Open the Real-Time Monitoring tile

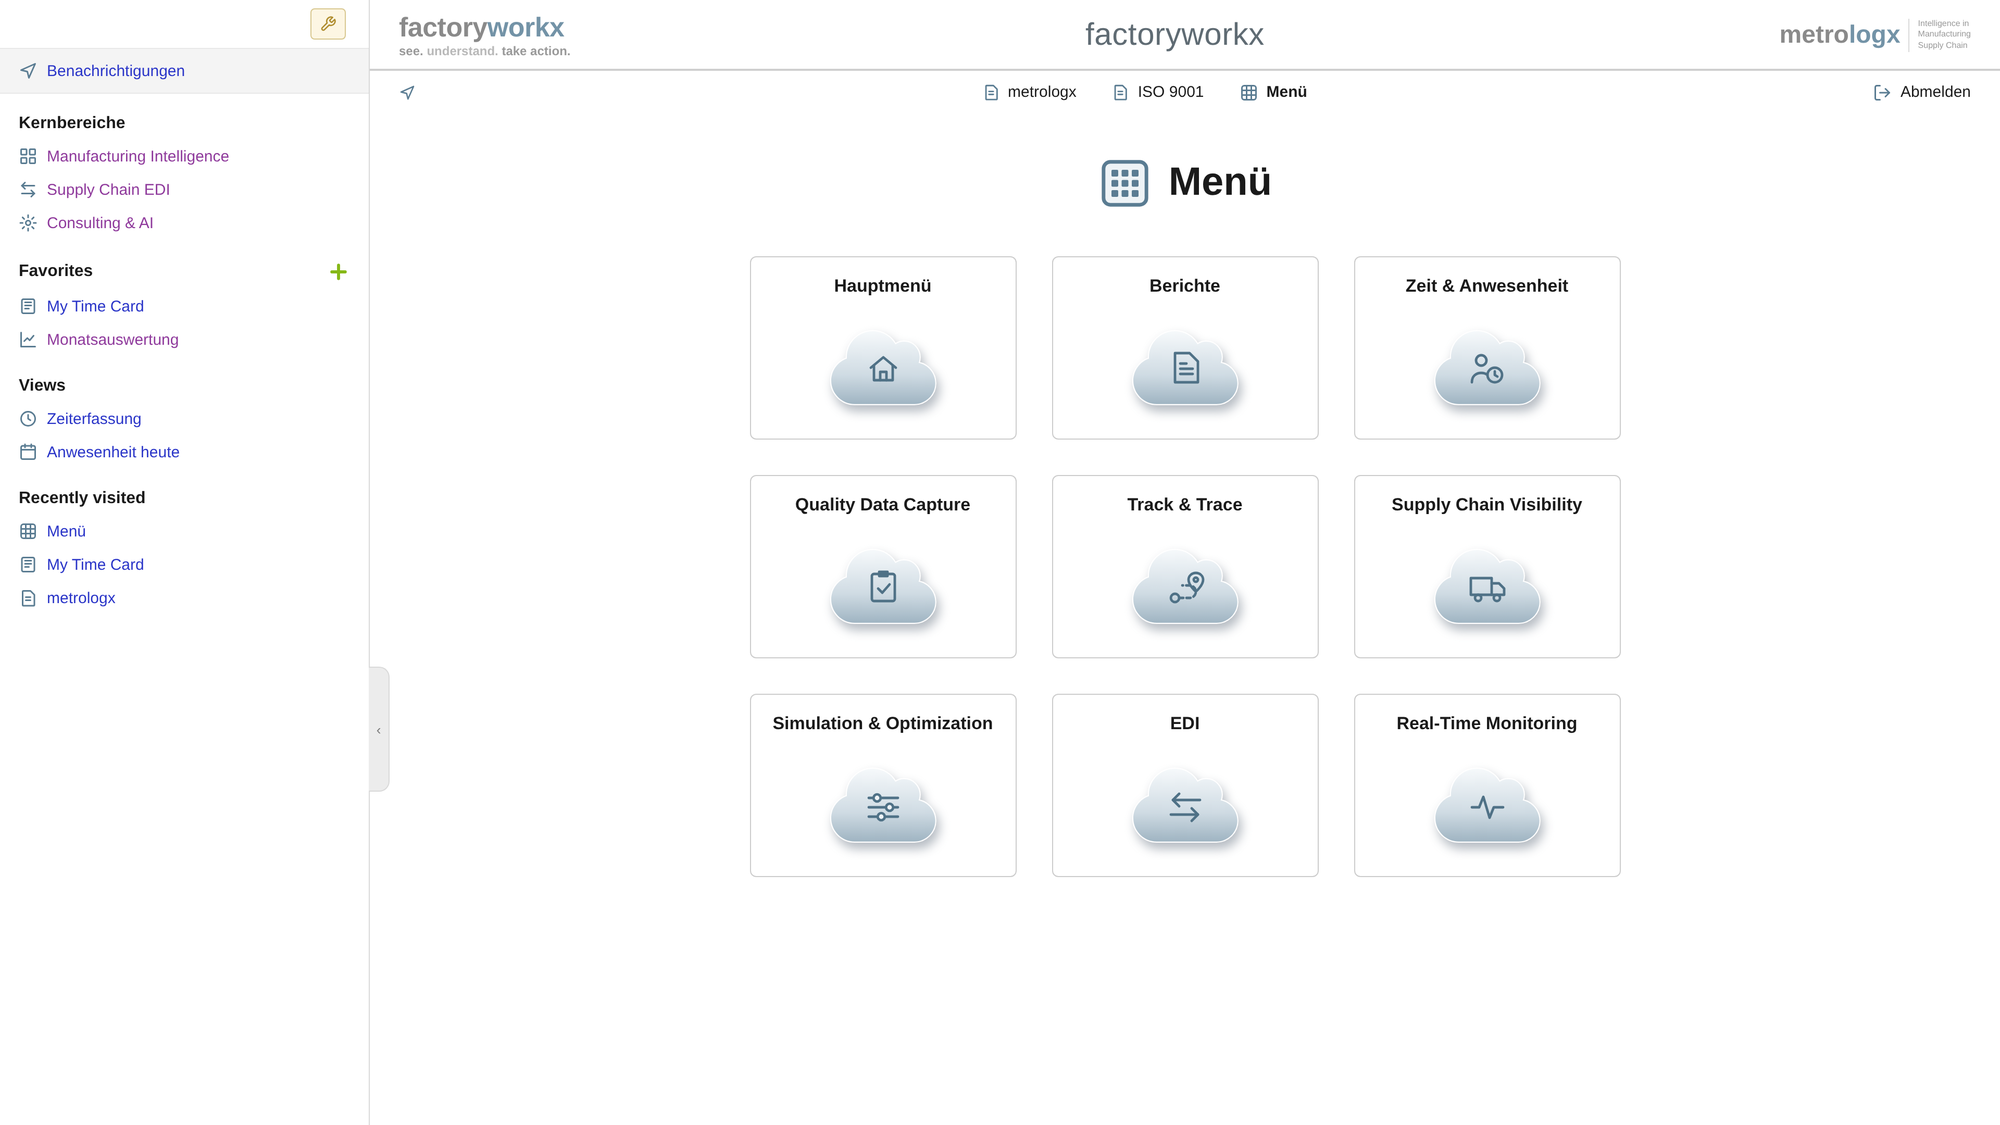[1487, 786]
